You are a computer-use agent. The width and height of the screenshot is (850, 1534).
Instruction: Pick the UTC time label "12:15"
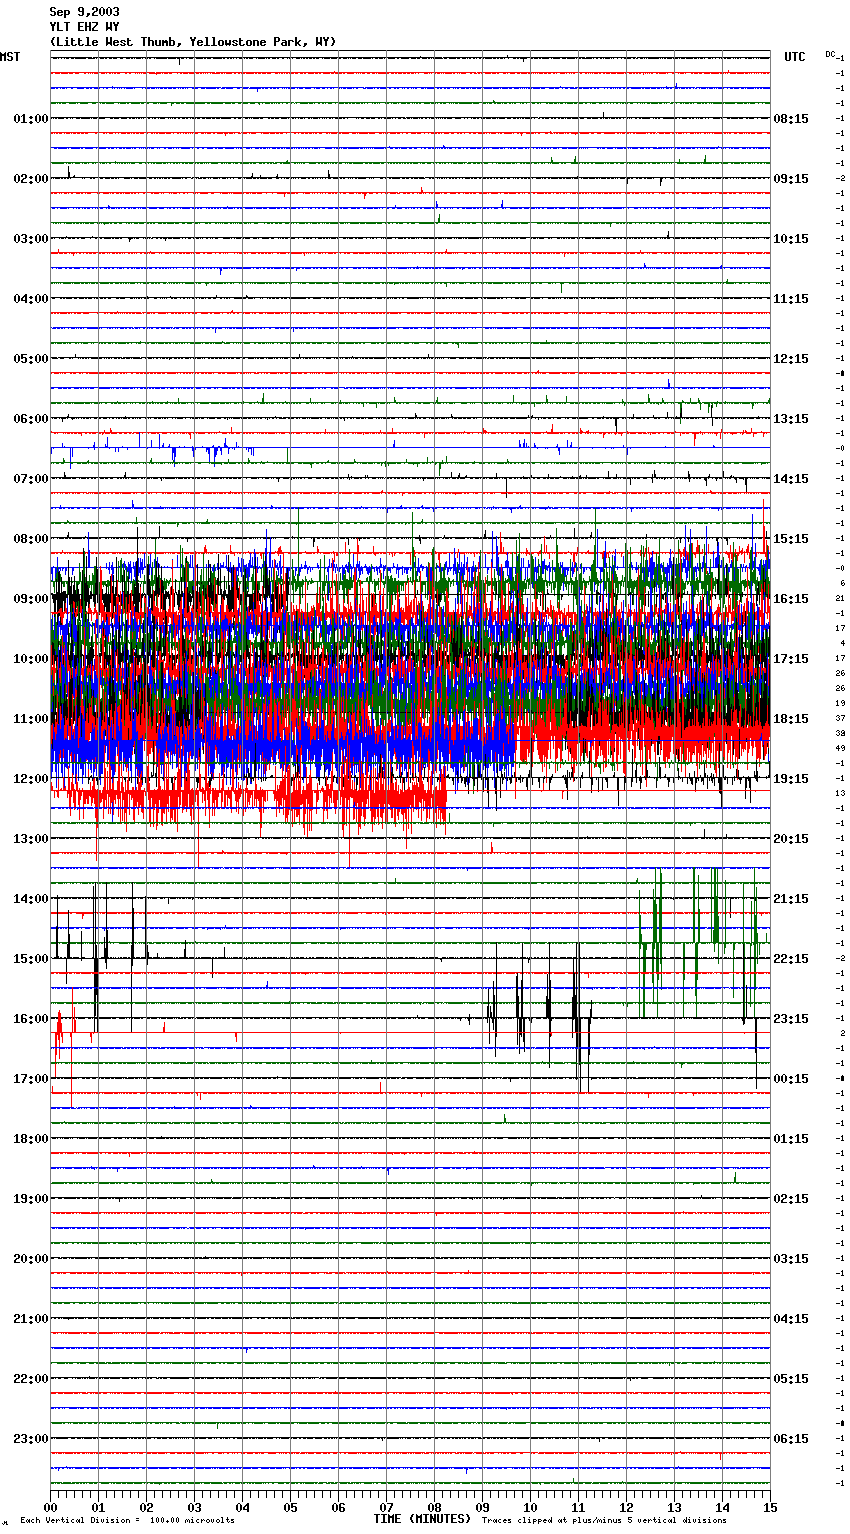(791, 359)
